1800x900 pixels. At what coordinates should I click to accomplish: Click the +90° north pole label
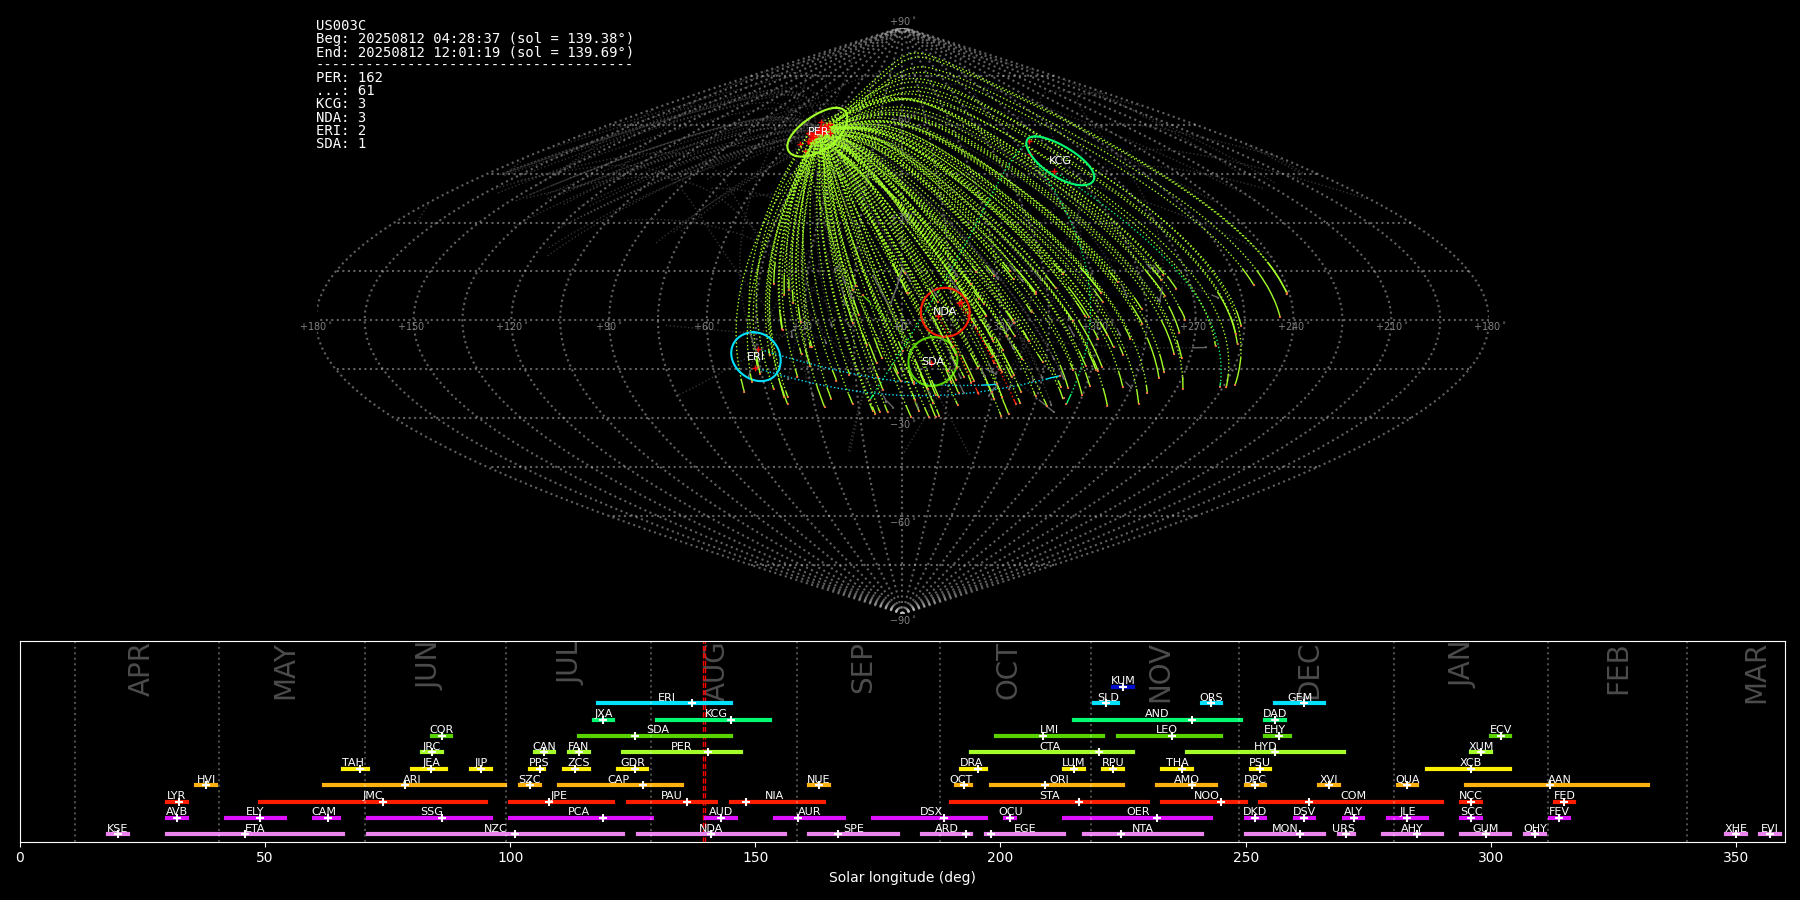pyautogui.click(x=902, y=22)
